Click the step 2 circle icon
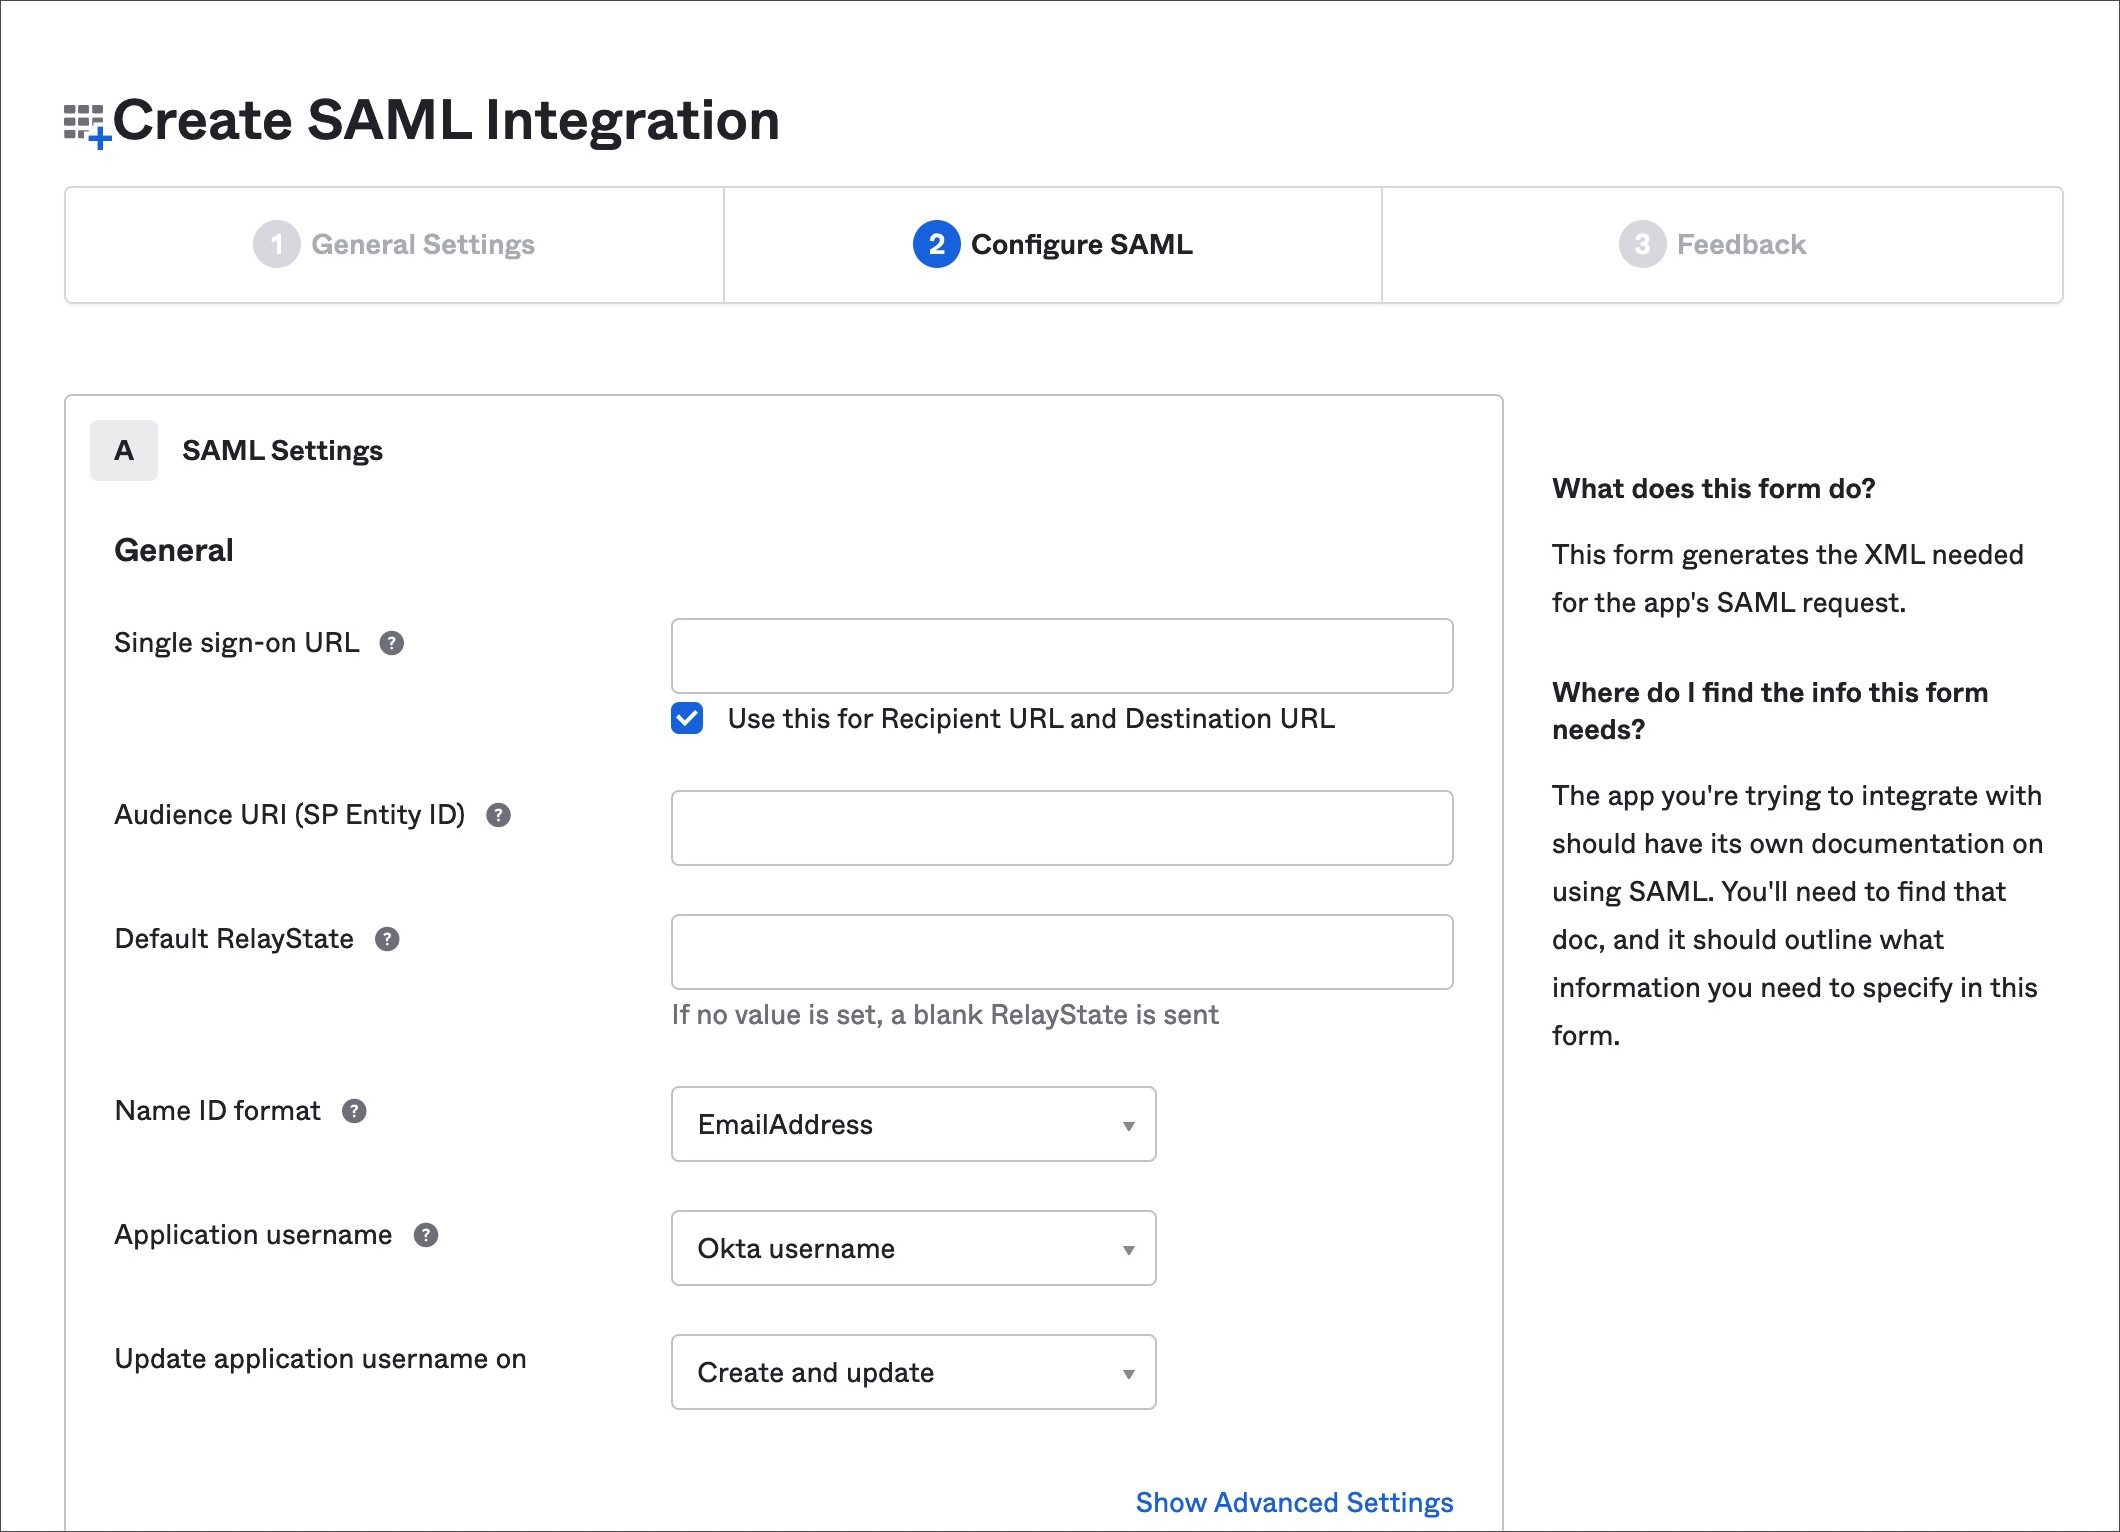The image size is (2120, 1532). (936, 244)
